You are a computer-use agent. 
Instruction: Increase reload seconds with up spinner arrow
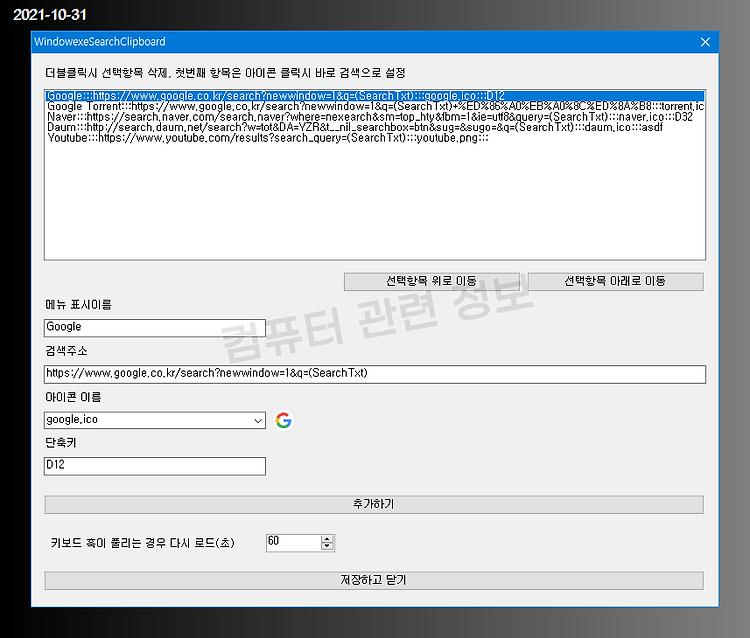click(x=327, y=539)
